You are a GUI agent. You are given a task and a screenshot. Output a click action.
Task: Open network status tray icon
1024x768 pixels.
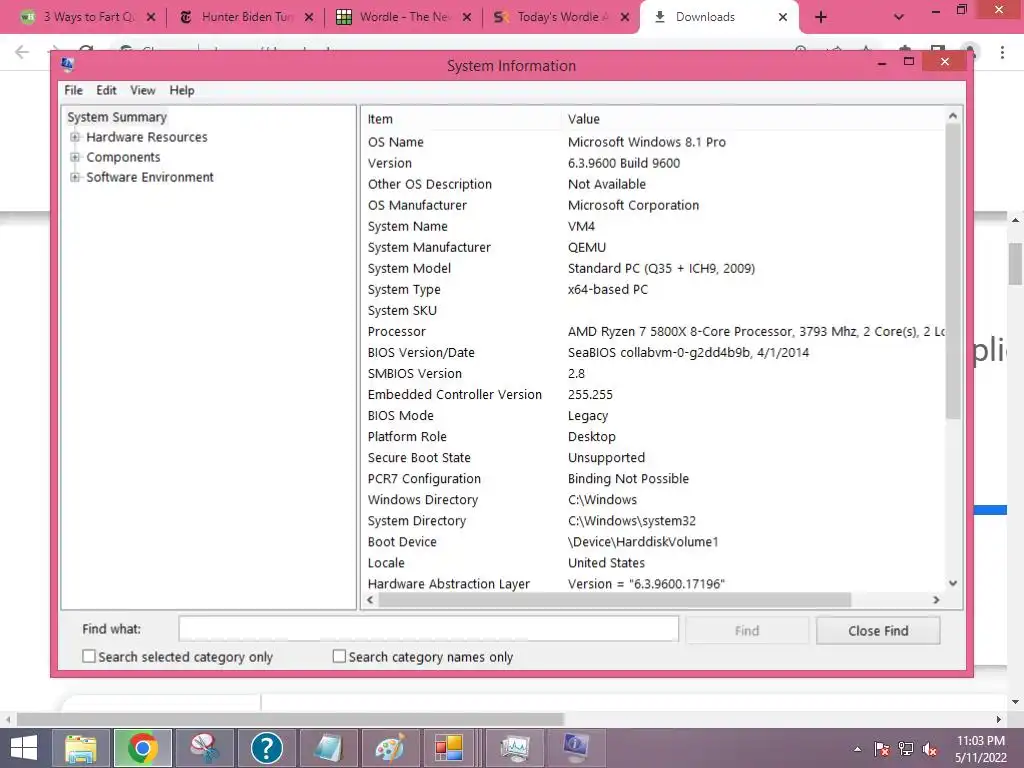point(906,749)
